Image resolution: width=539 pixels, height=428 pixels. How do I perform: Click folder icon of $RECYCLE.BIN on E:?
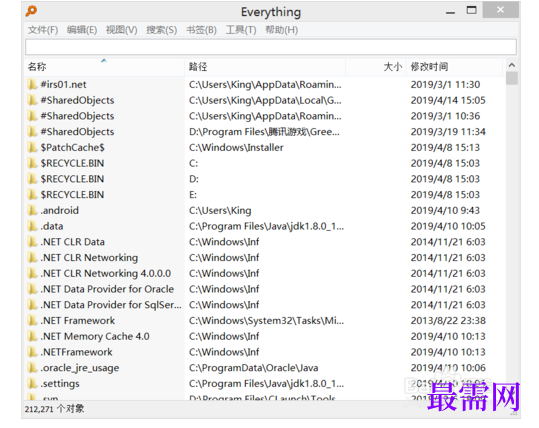click(x=32, y=195)
